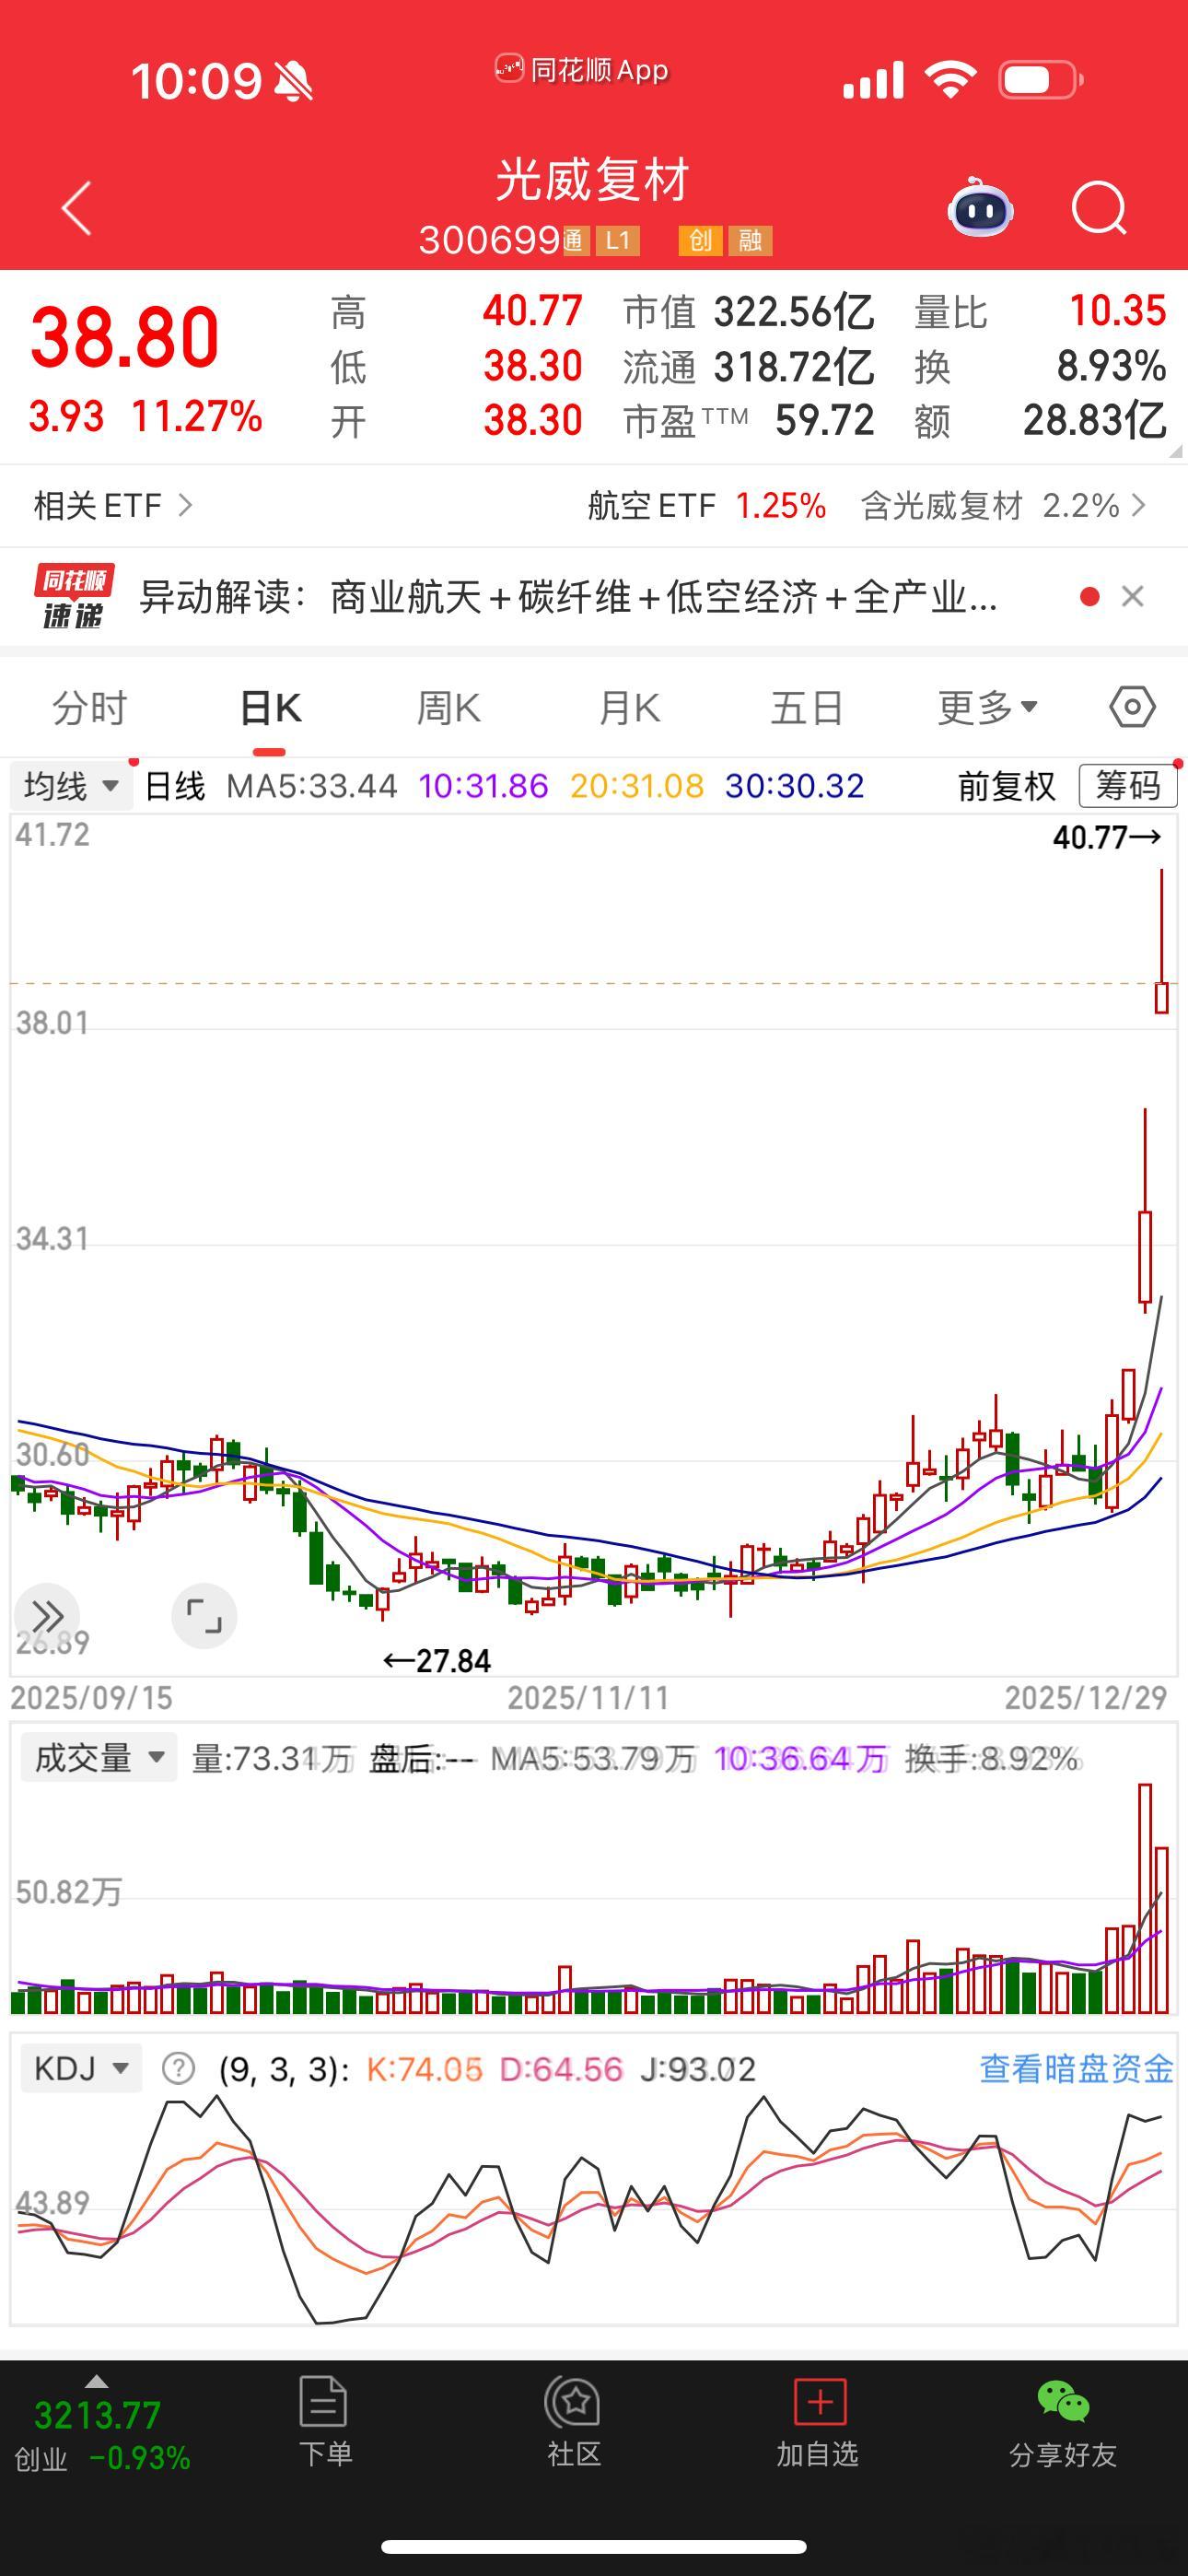This screenshot has height=2576, width=1188.
Task: Open the search magnifier icon
Action: pyautogui.click(x=1099, y=208)
